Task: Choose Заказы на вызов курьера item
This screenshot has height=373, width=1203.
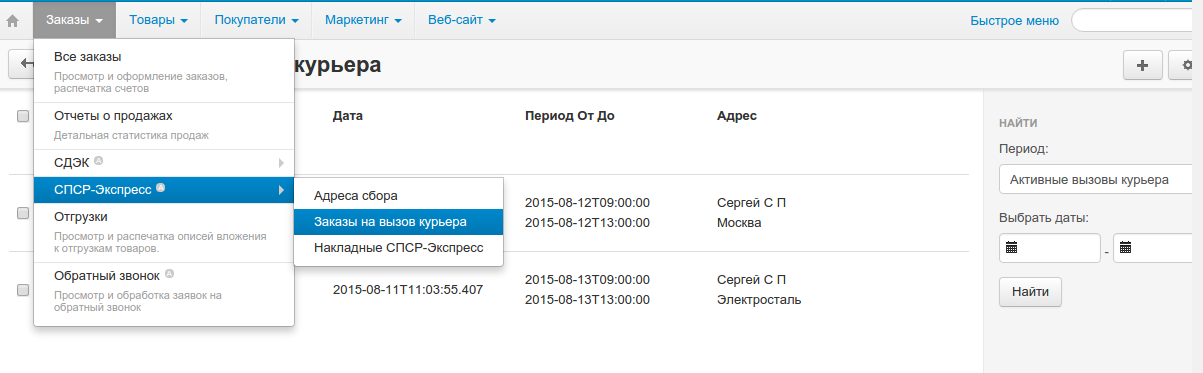Action: pos(398,221)
